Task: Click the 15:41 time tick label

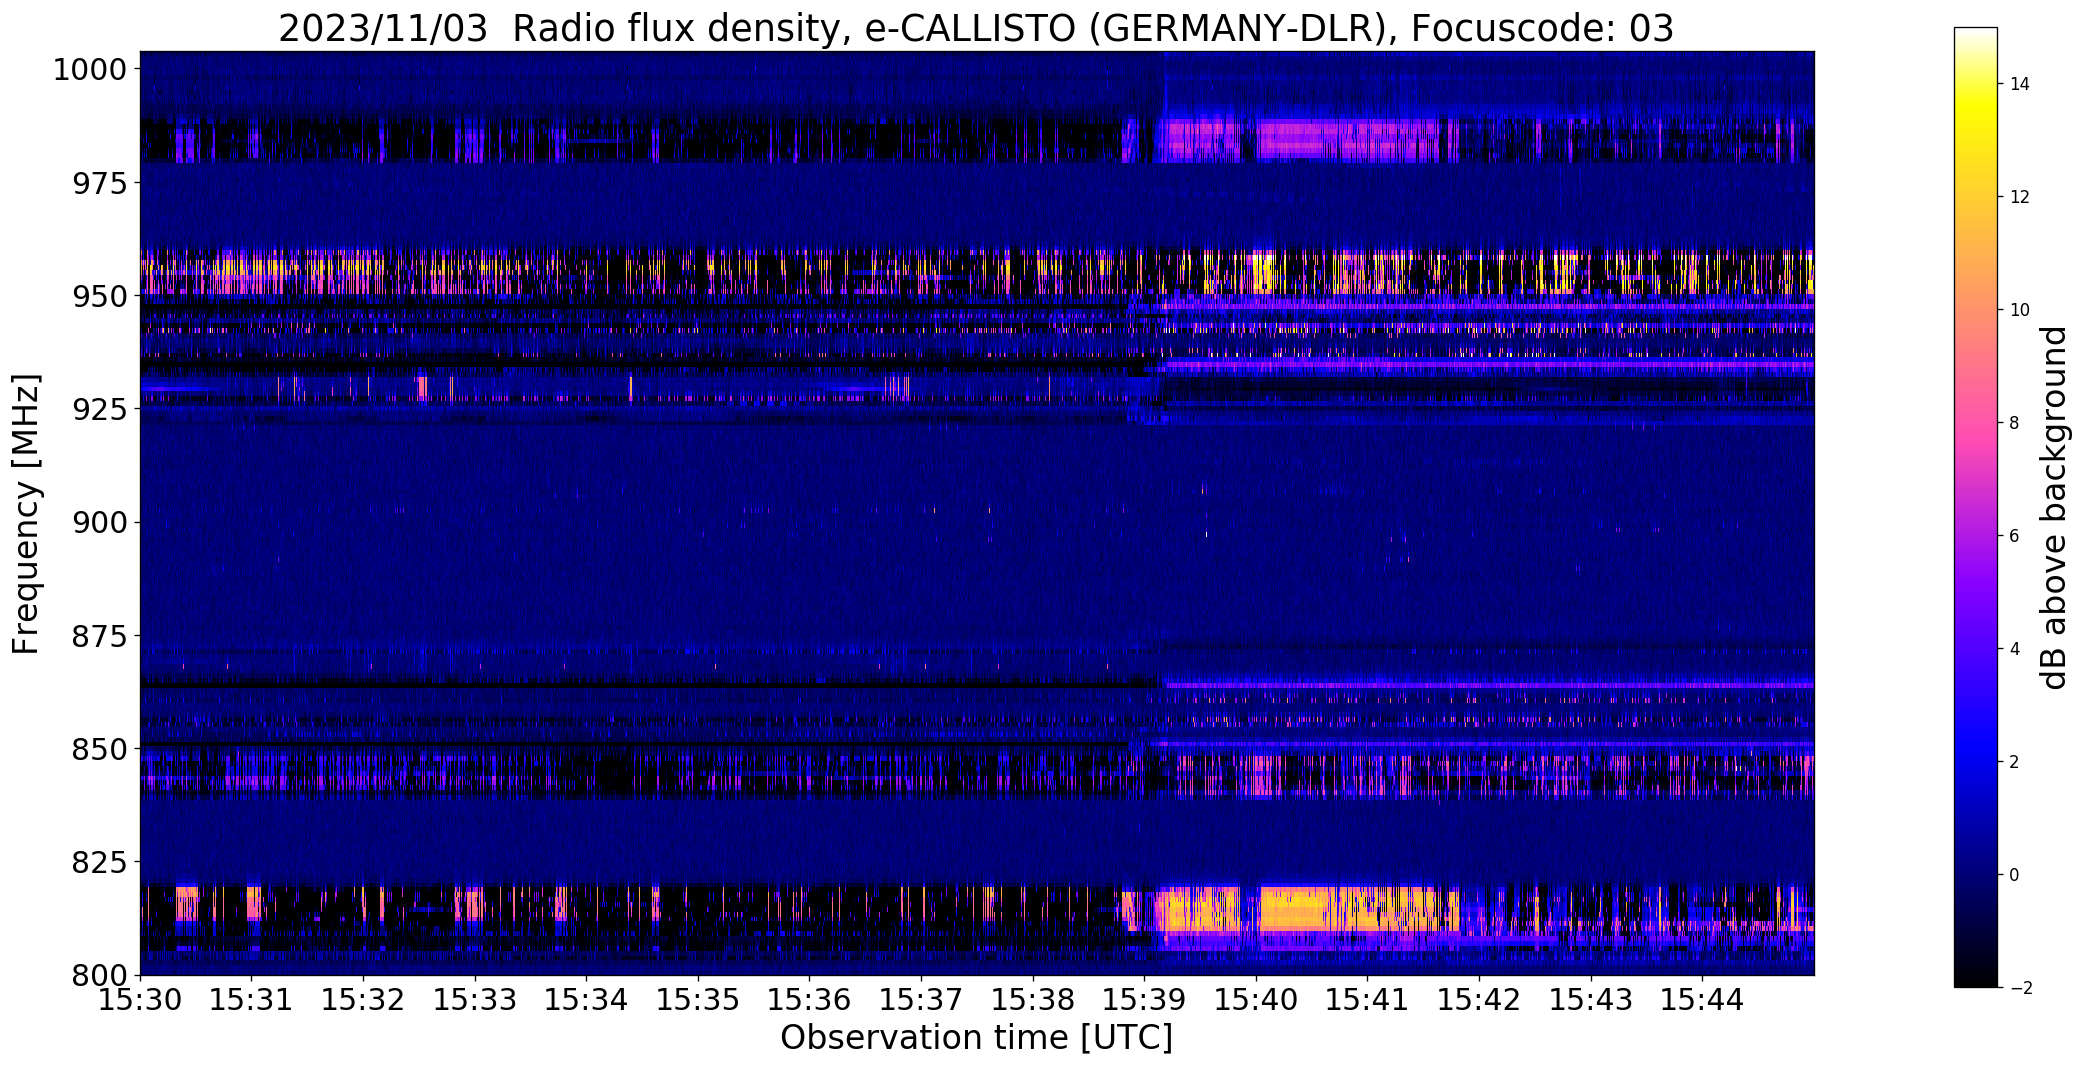Action: click(x=1368, y=1000)
